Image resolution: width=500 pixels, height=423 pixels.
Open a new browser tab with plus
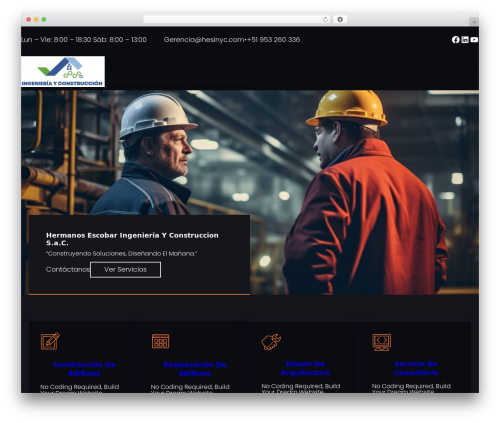(474, 22)
